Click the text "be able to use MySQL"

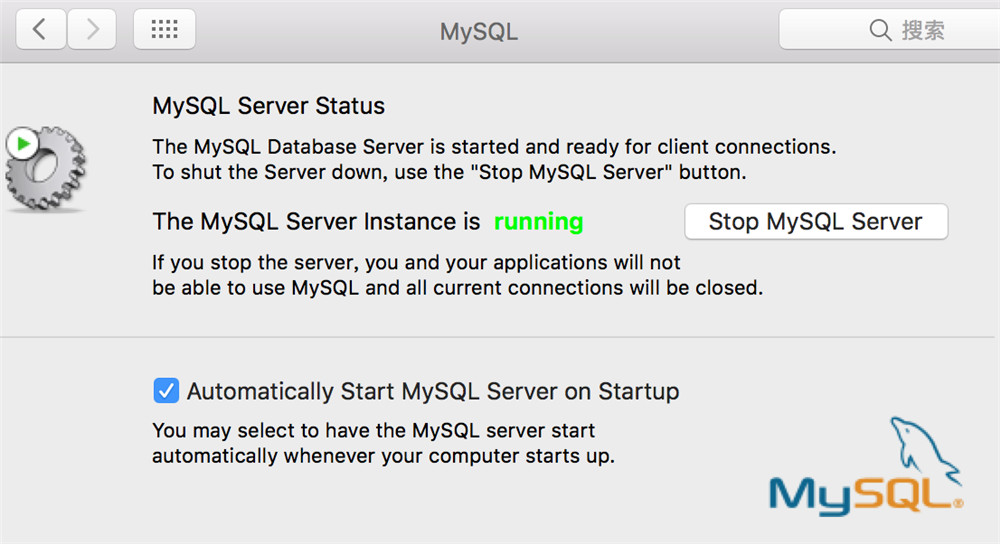[x=256, y=288]
